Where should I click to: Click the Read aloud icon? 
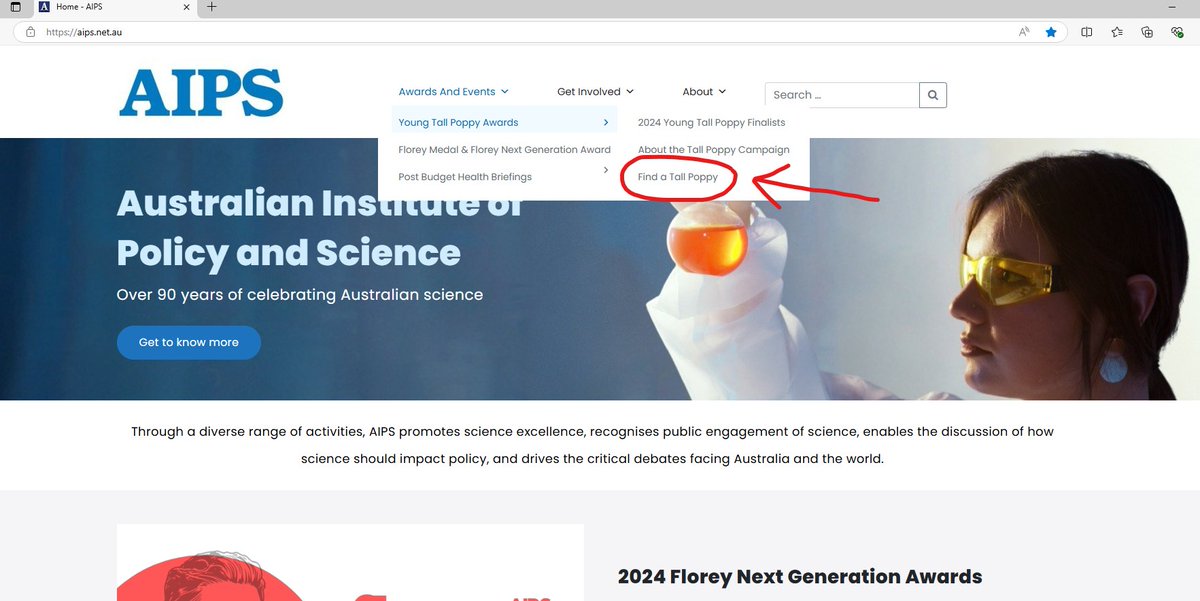pyautogui.click(x=1024, y=32)
